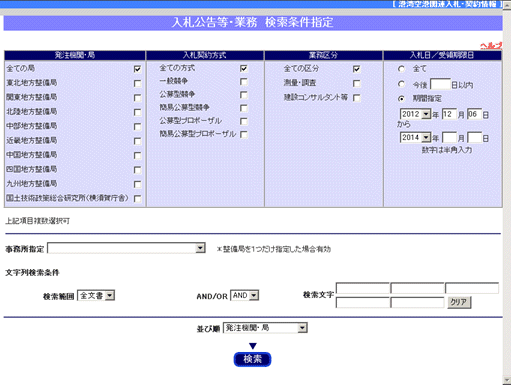Check the 国土技術政策総合研究所 checkbox
511x385 pixels.
[x=137, y=199]
